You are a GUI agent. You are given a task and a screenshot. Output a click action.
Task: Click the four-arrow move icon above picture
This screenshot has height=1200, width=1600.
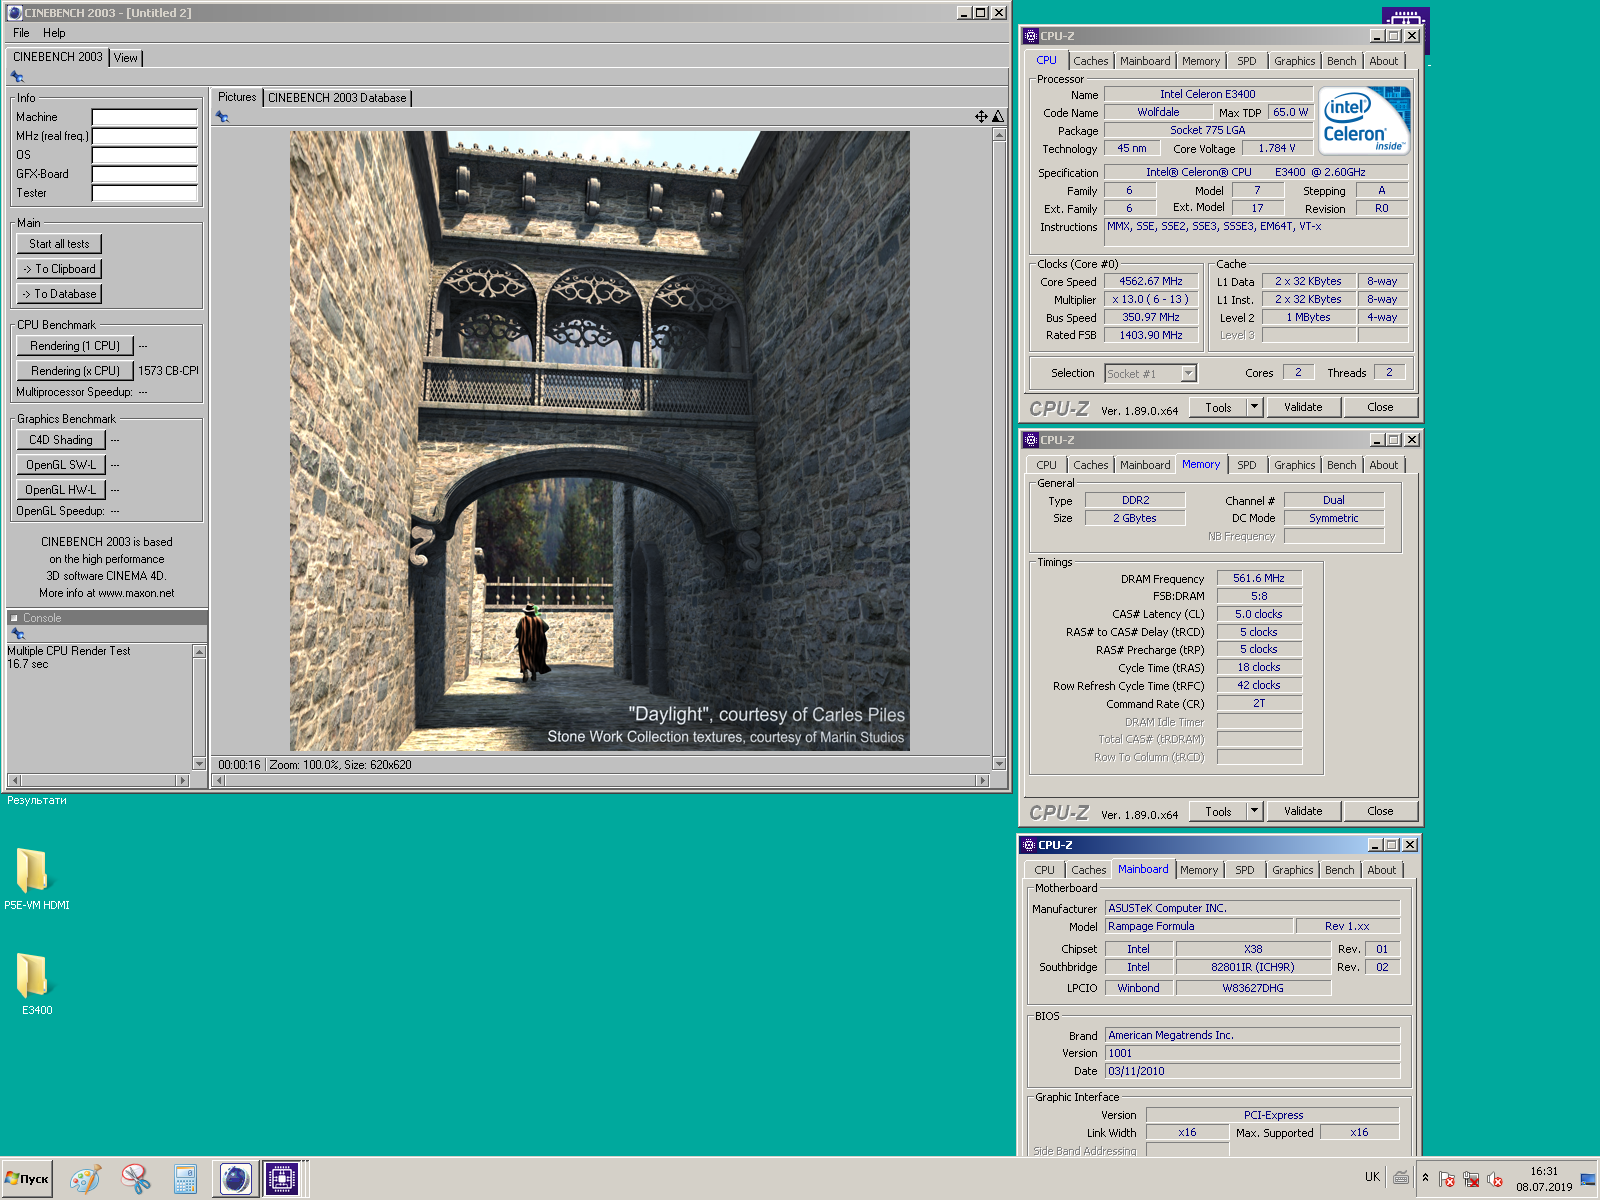(981, 117)
